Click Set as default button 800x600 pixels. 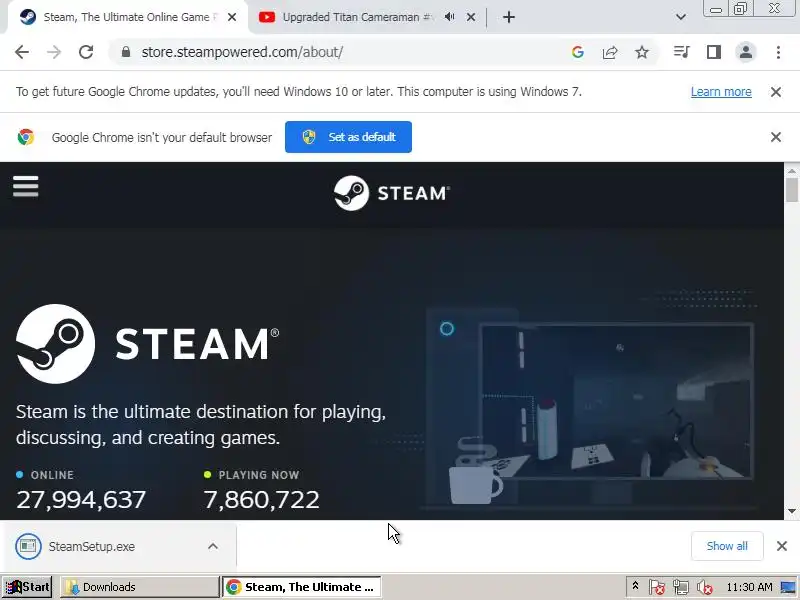click(348, 137)
